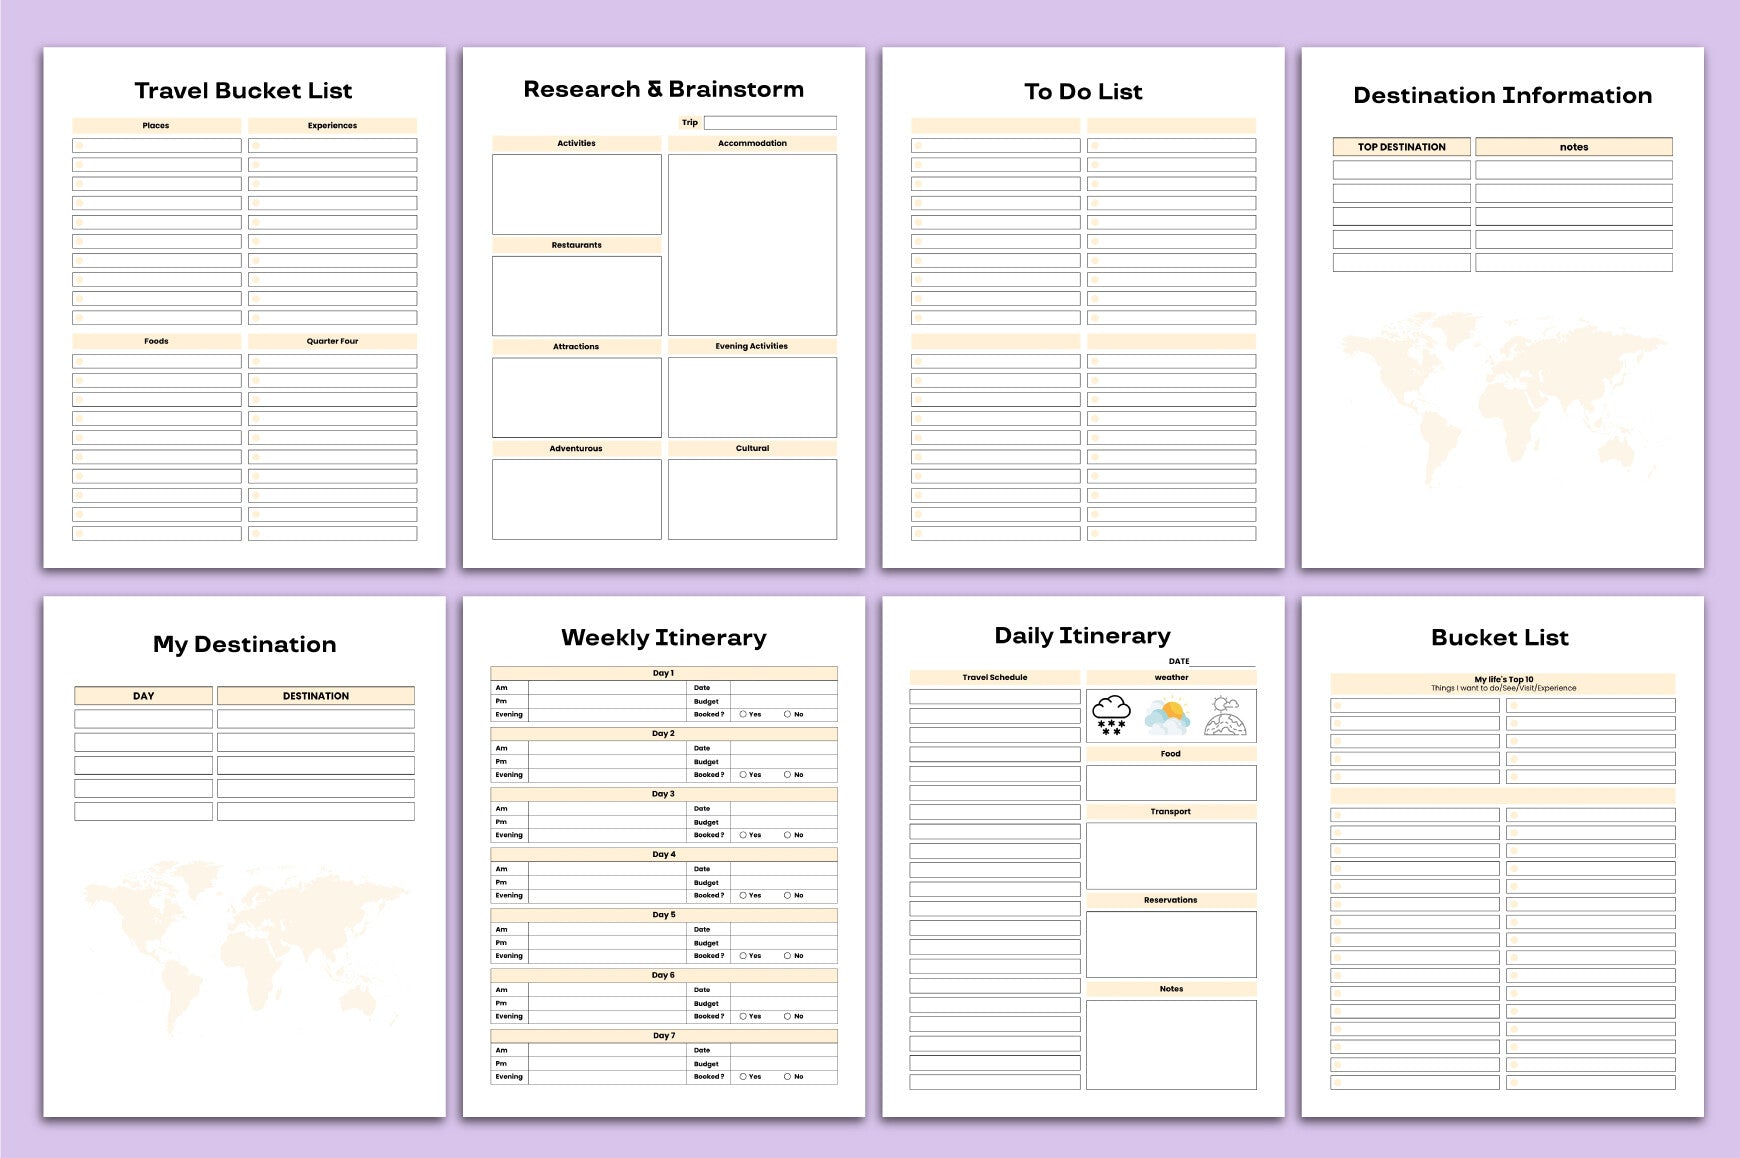The height and width of the screenshot is (1158, 1740).
Task: Click the 'Day 4' header in Weekly Itinerary
Action: (664, 854)
